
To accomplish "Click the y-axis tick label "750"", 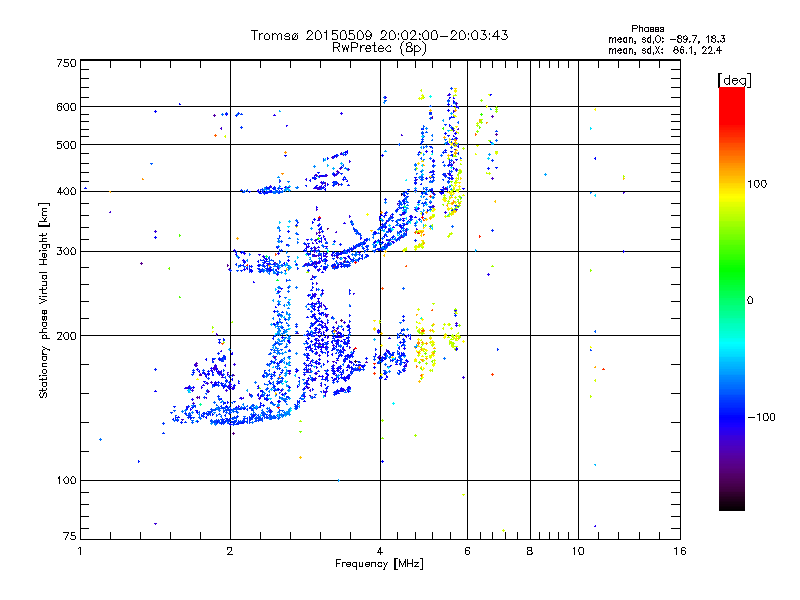I will pyautogui.click(x=67, y=63).
